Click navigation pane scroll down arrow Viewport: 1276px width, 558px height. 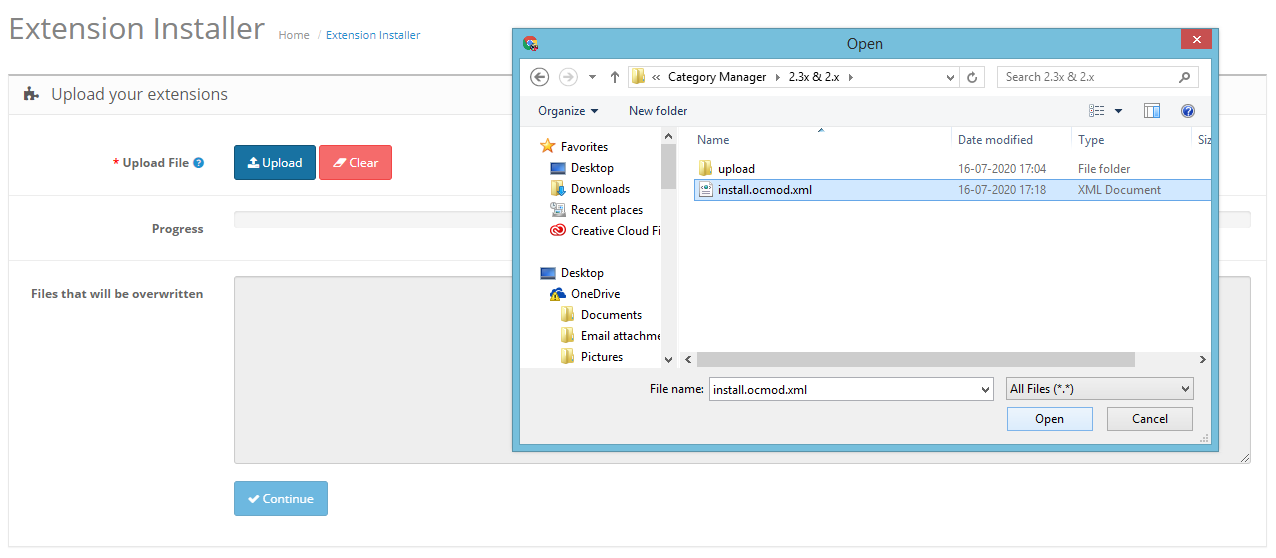[x=669, y=359]
